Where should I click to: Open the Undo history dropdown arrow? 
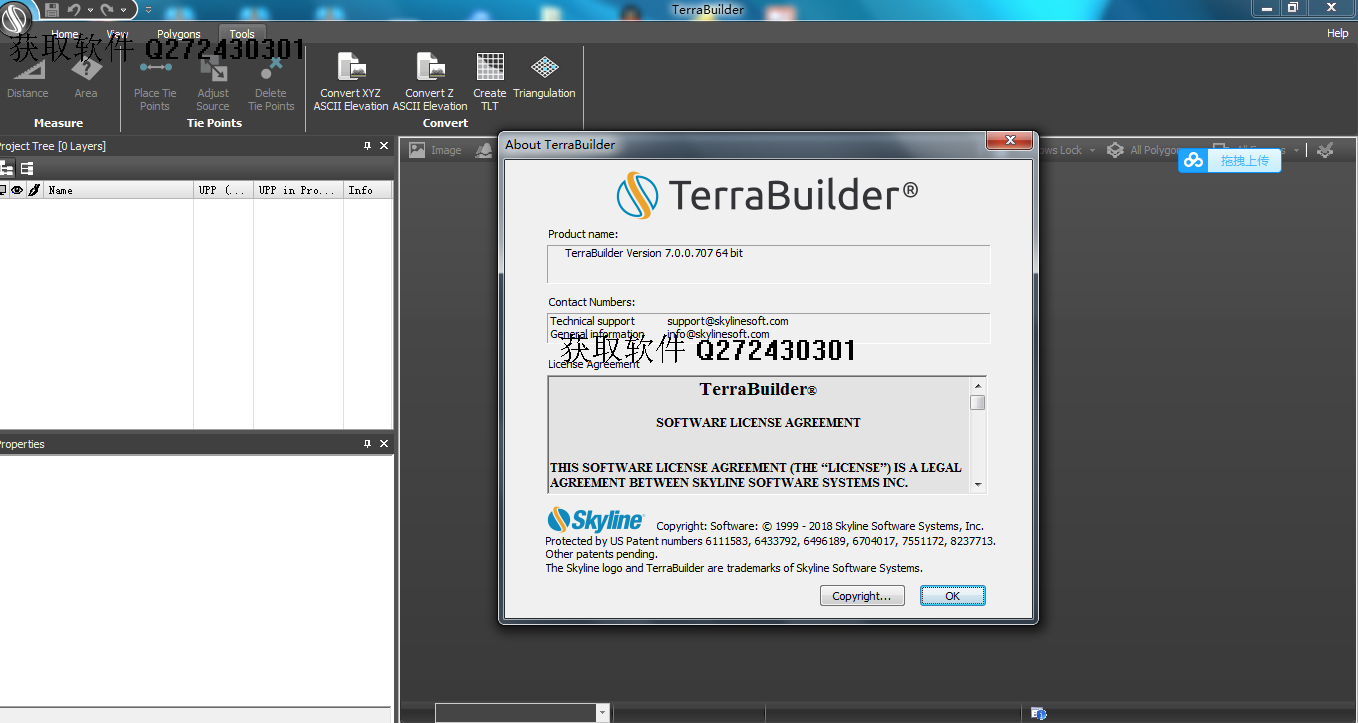[x=90, y=10]
